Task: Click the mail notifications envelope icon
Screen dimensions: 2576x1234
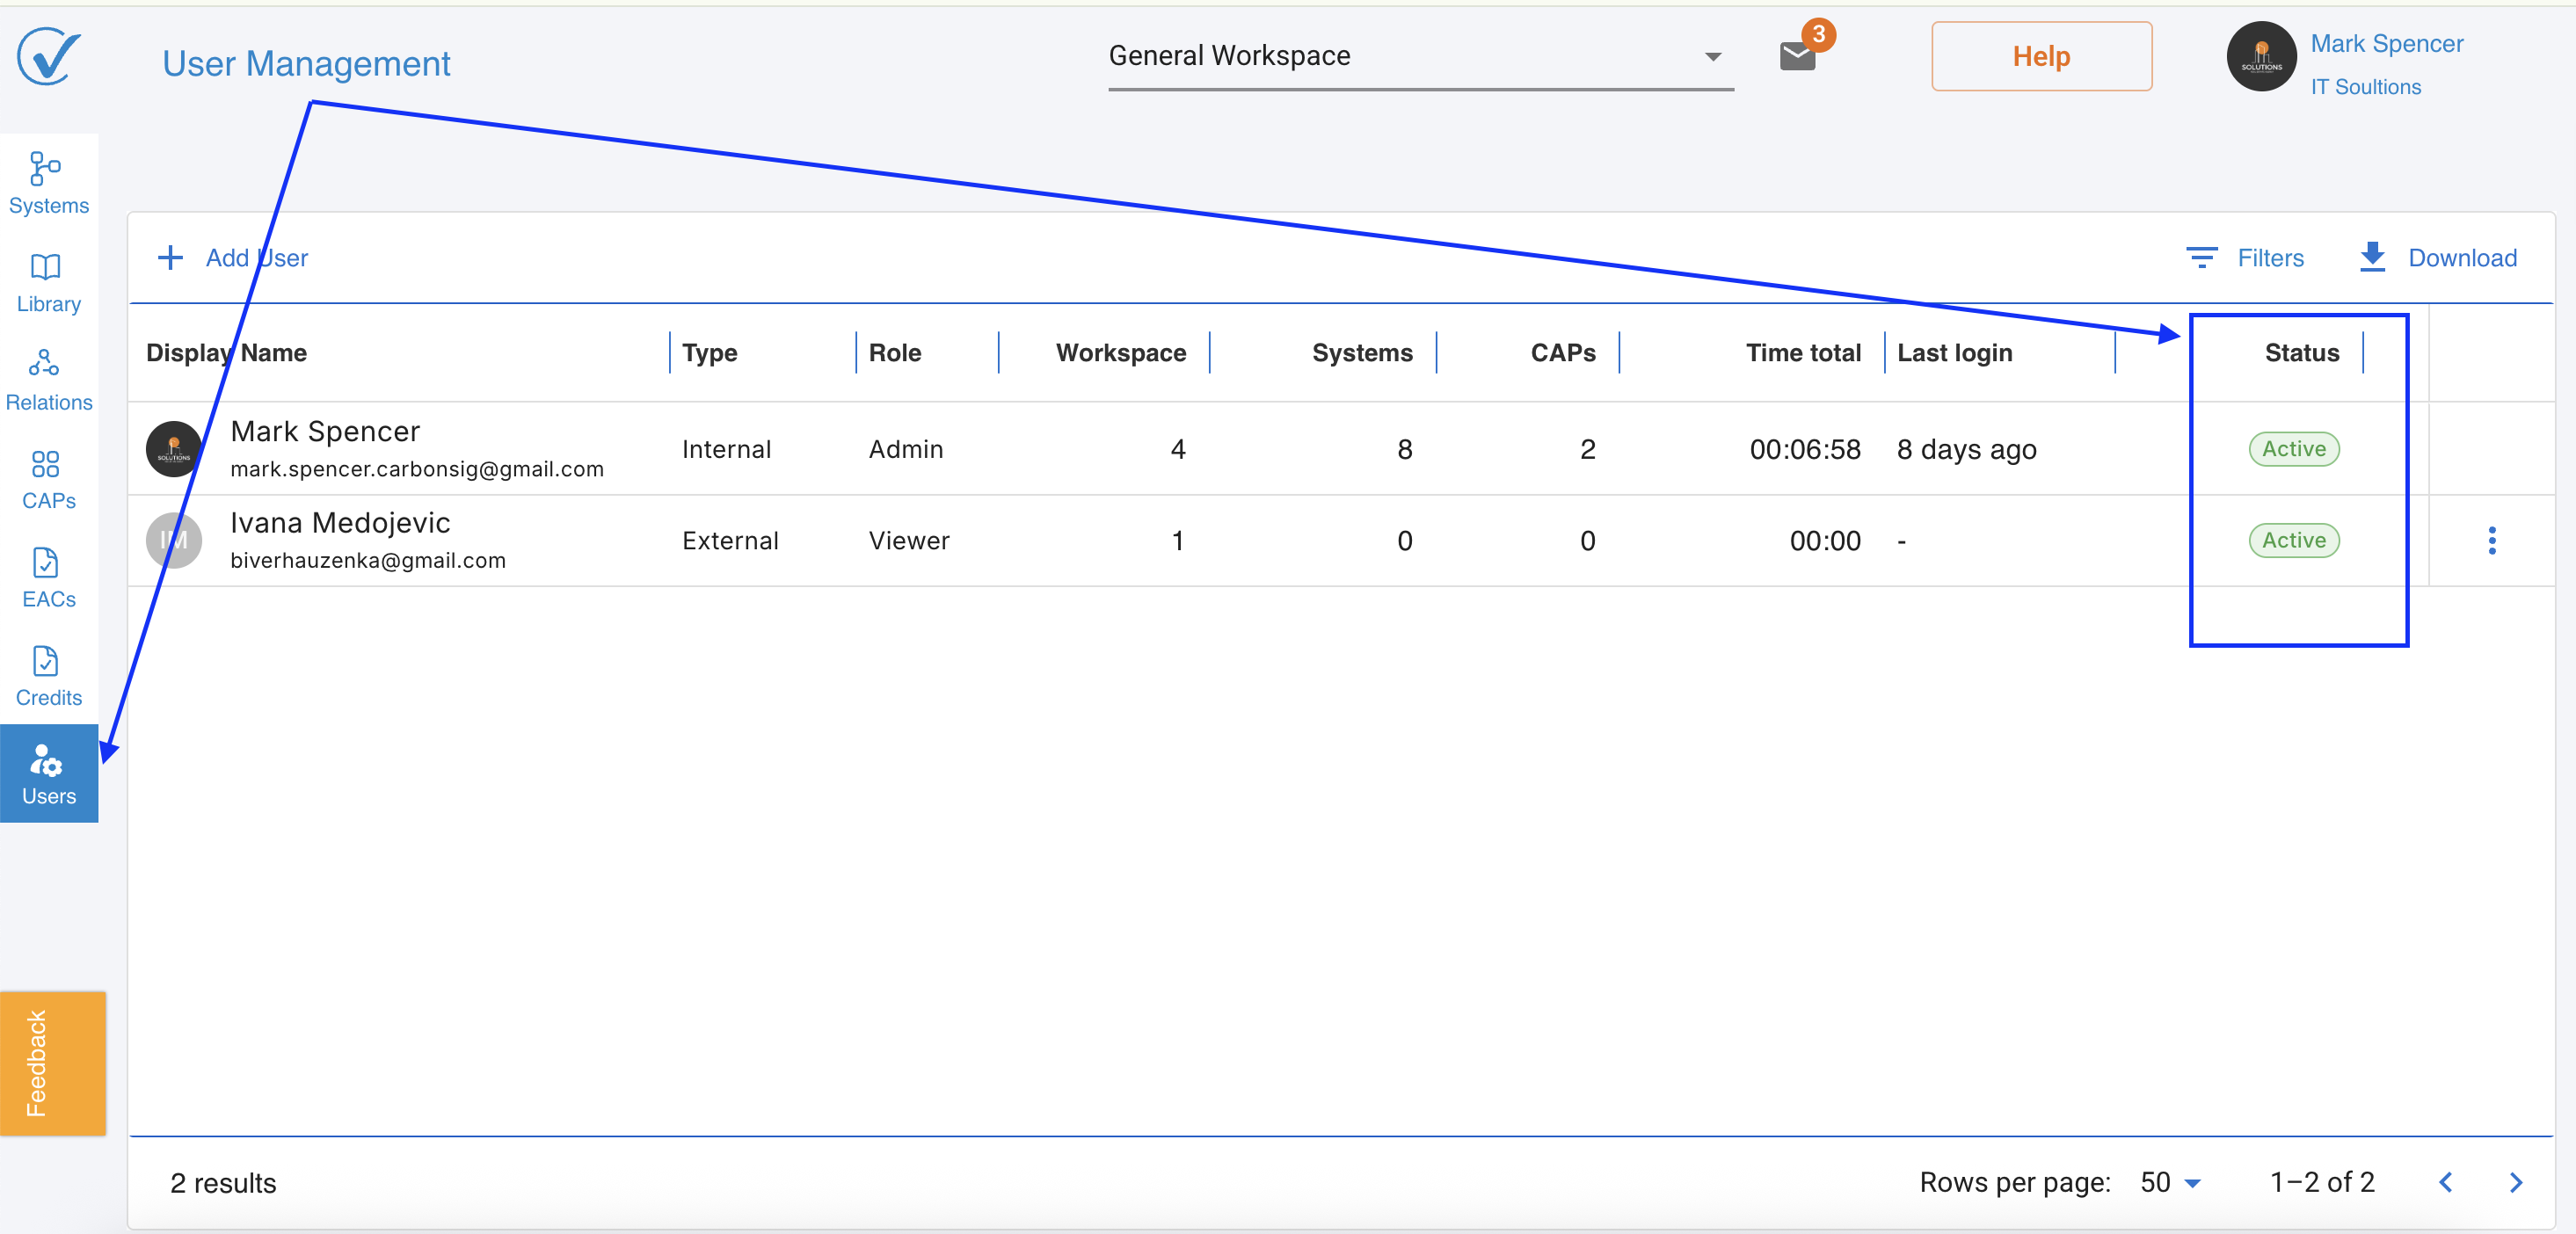Action: pos(1797,56)
